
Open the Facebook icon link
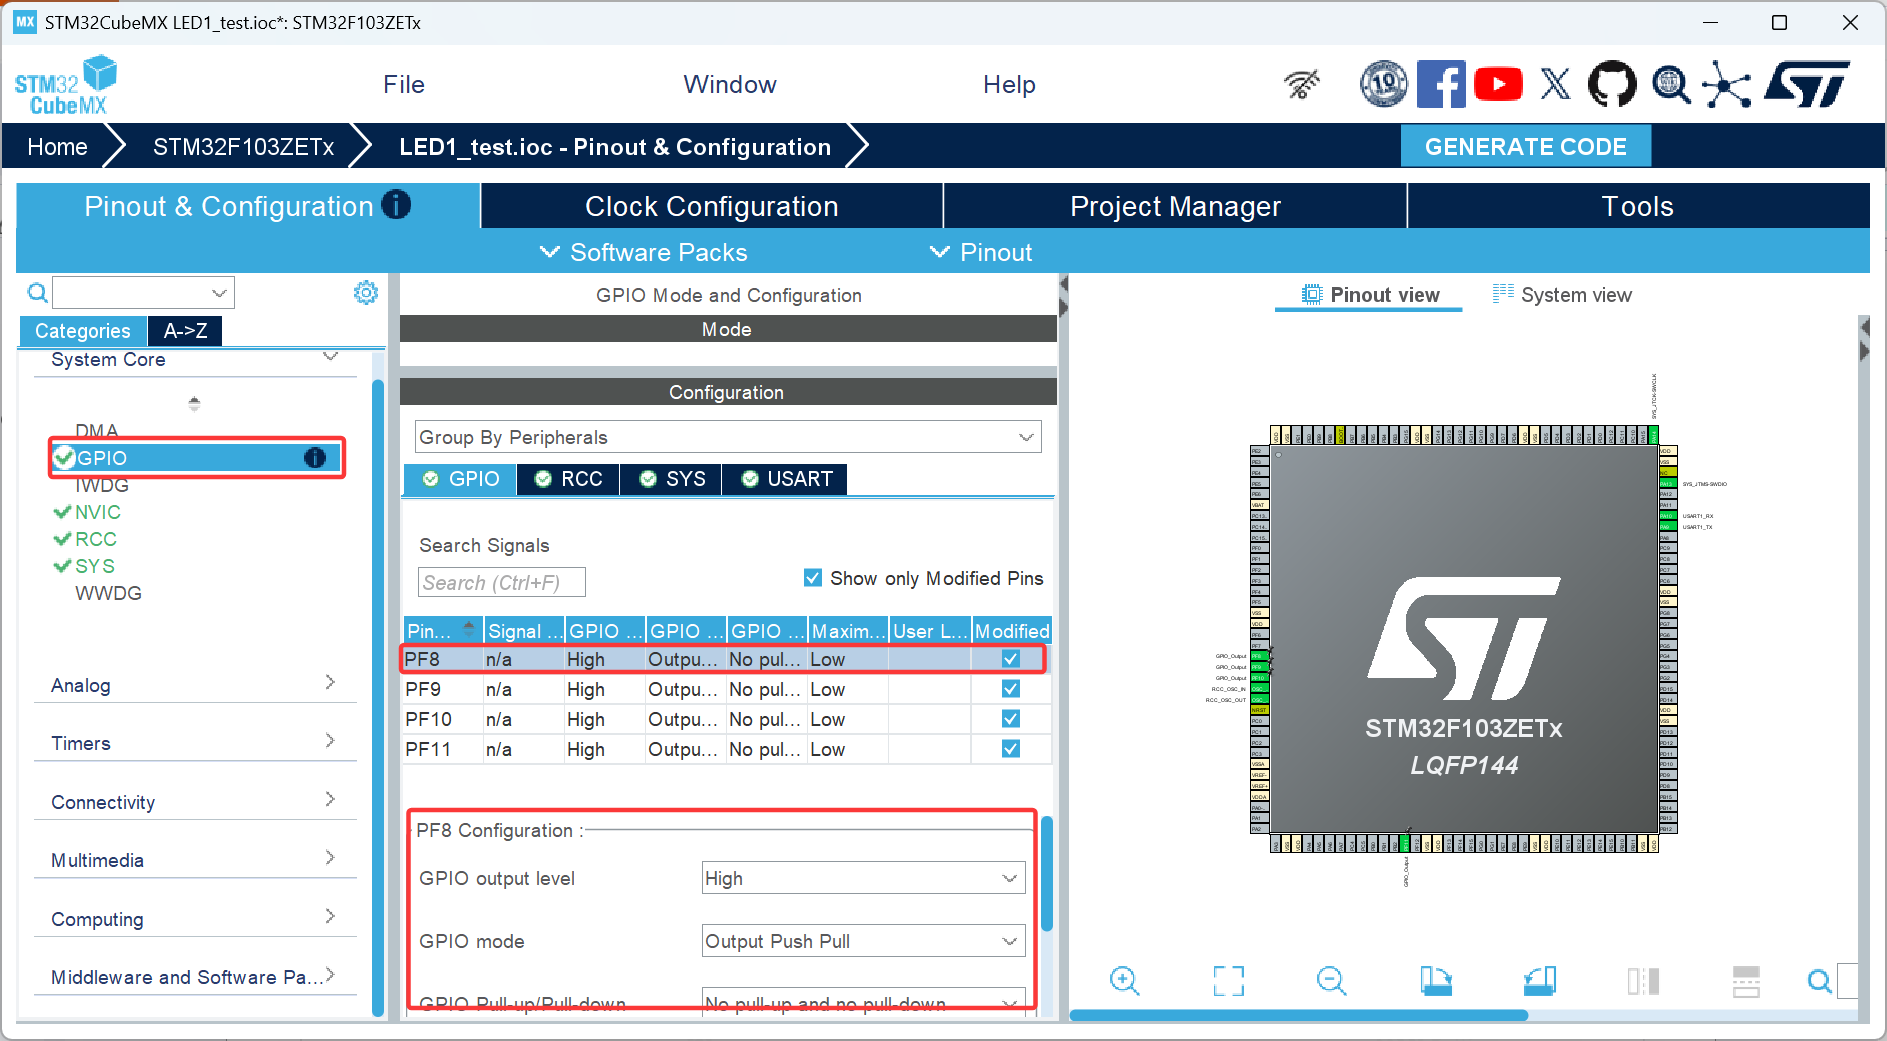(1441, 84)
